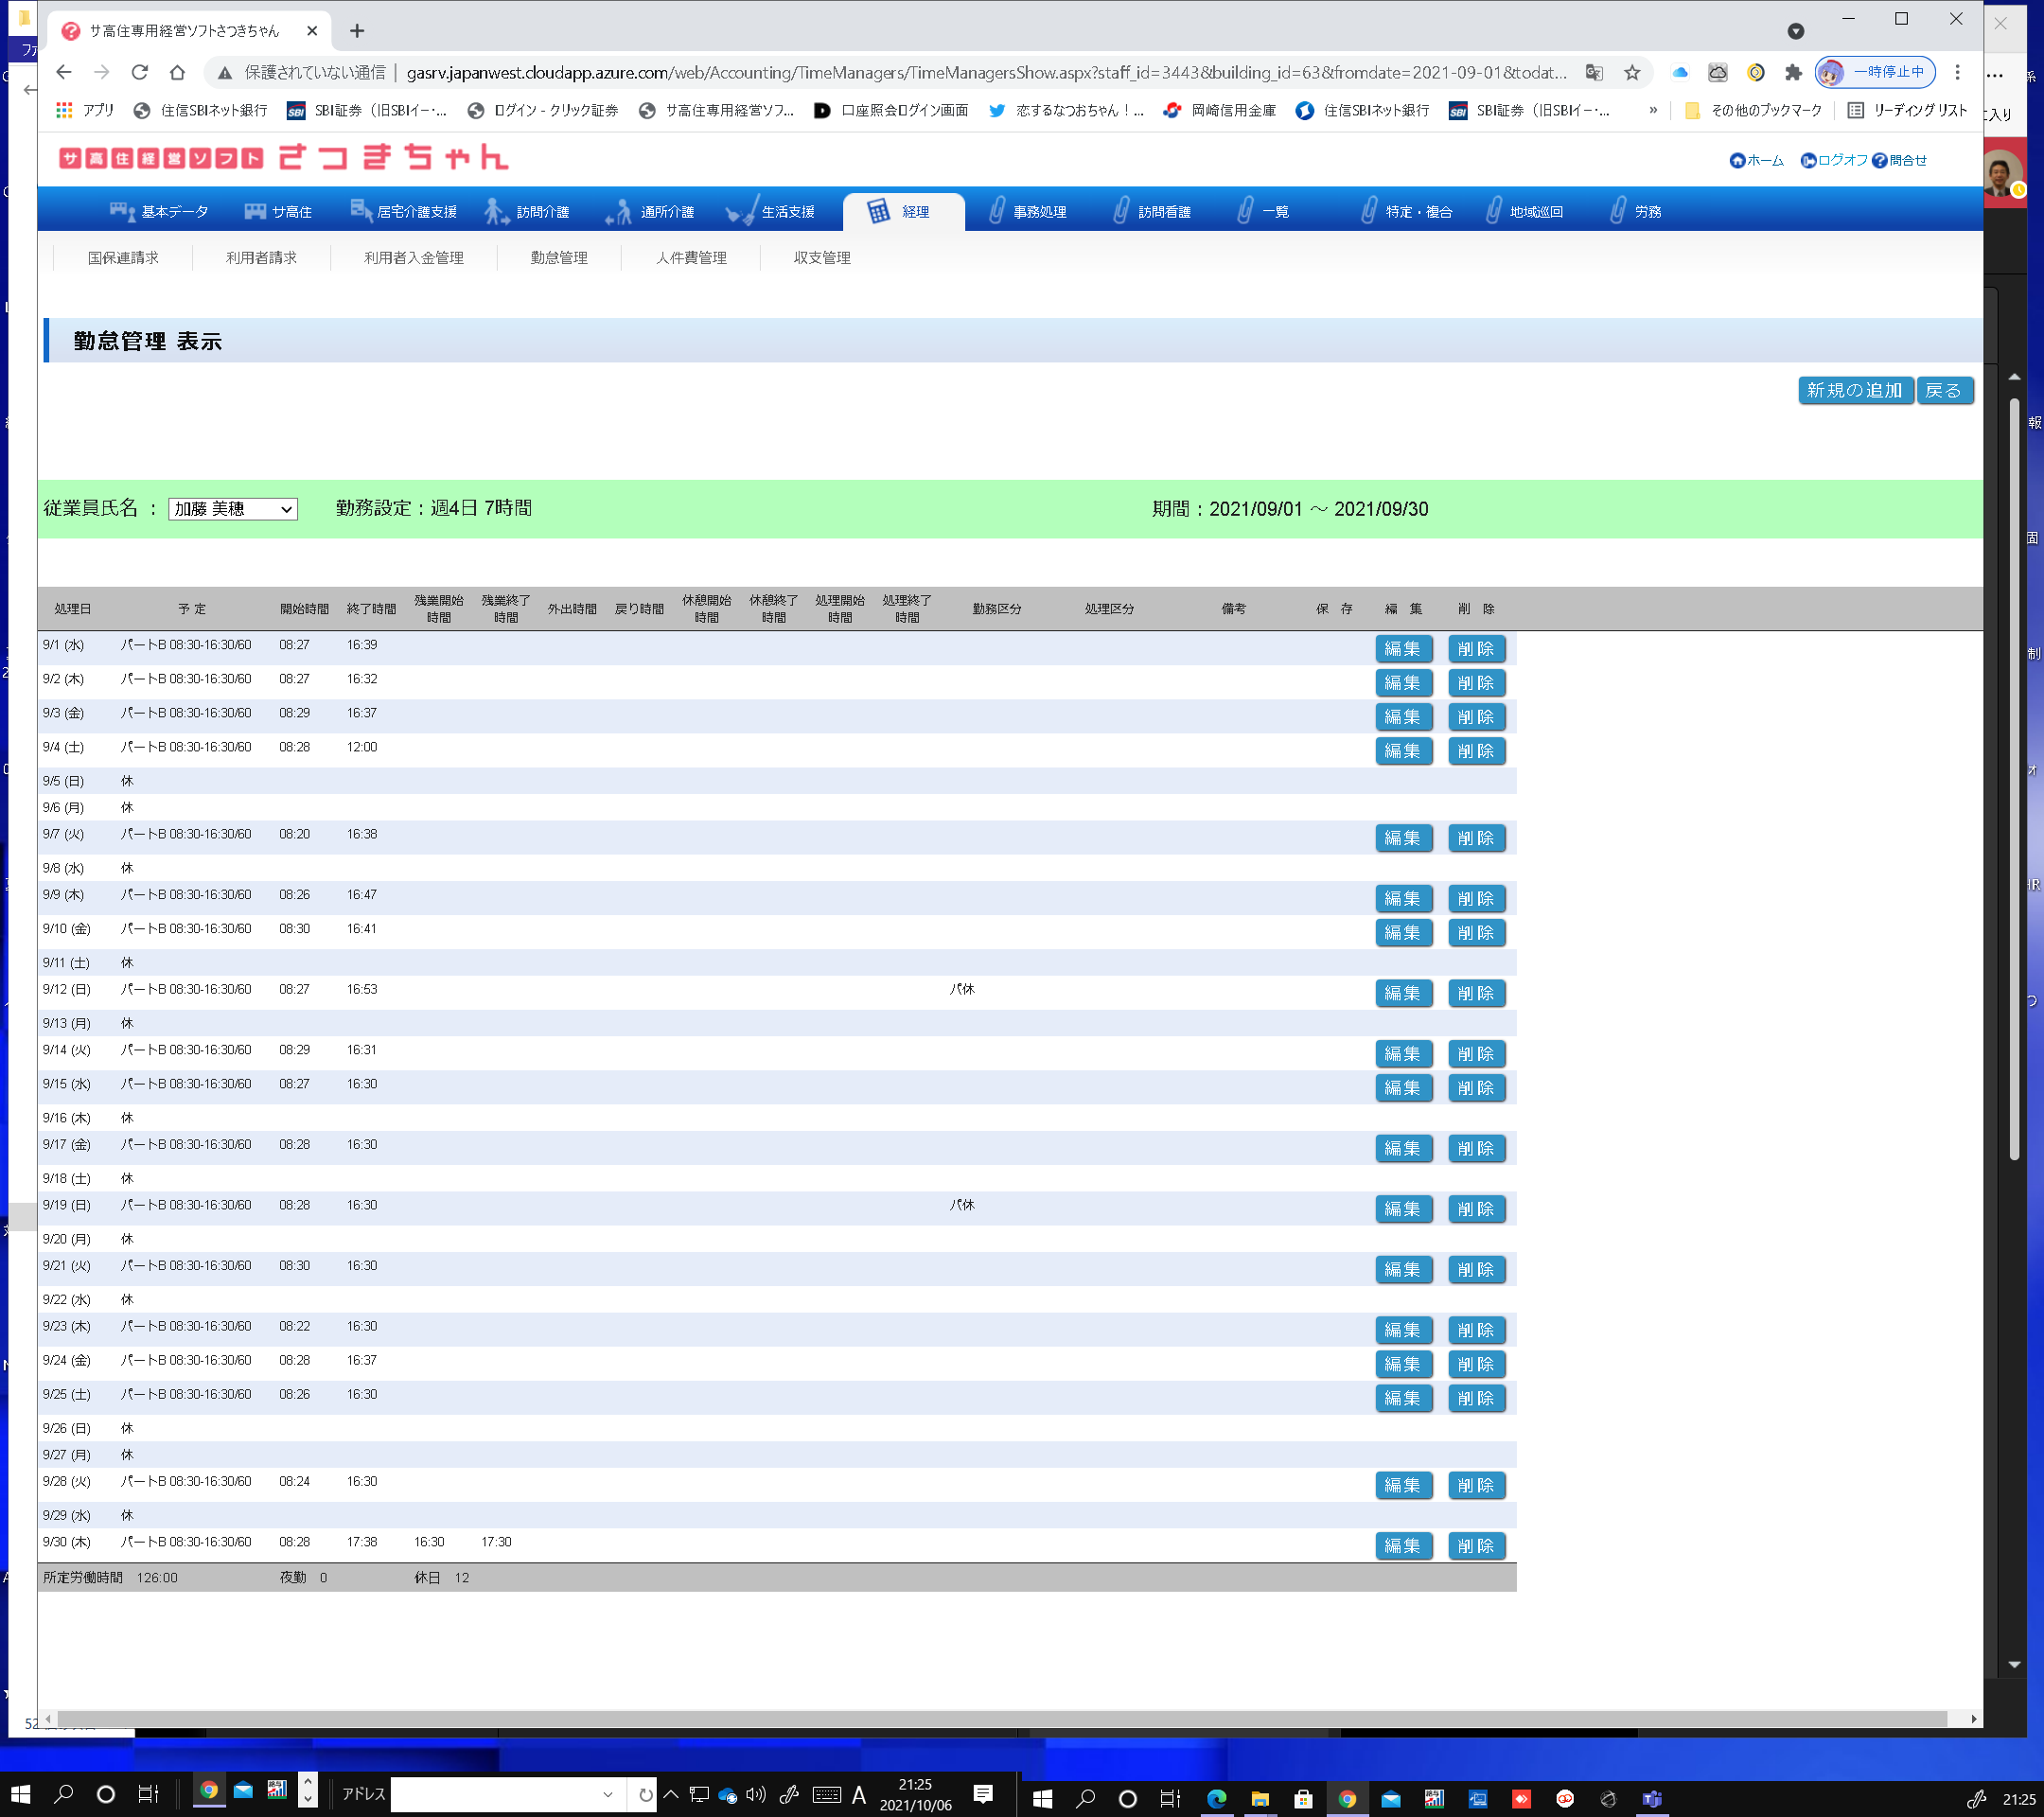2044x1817 pixels.
Task: Click the horizontal page scrollbar
Action: (x=1000, y=1718)
